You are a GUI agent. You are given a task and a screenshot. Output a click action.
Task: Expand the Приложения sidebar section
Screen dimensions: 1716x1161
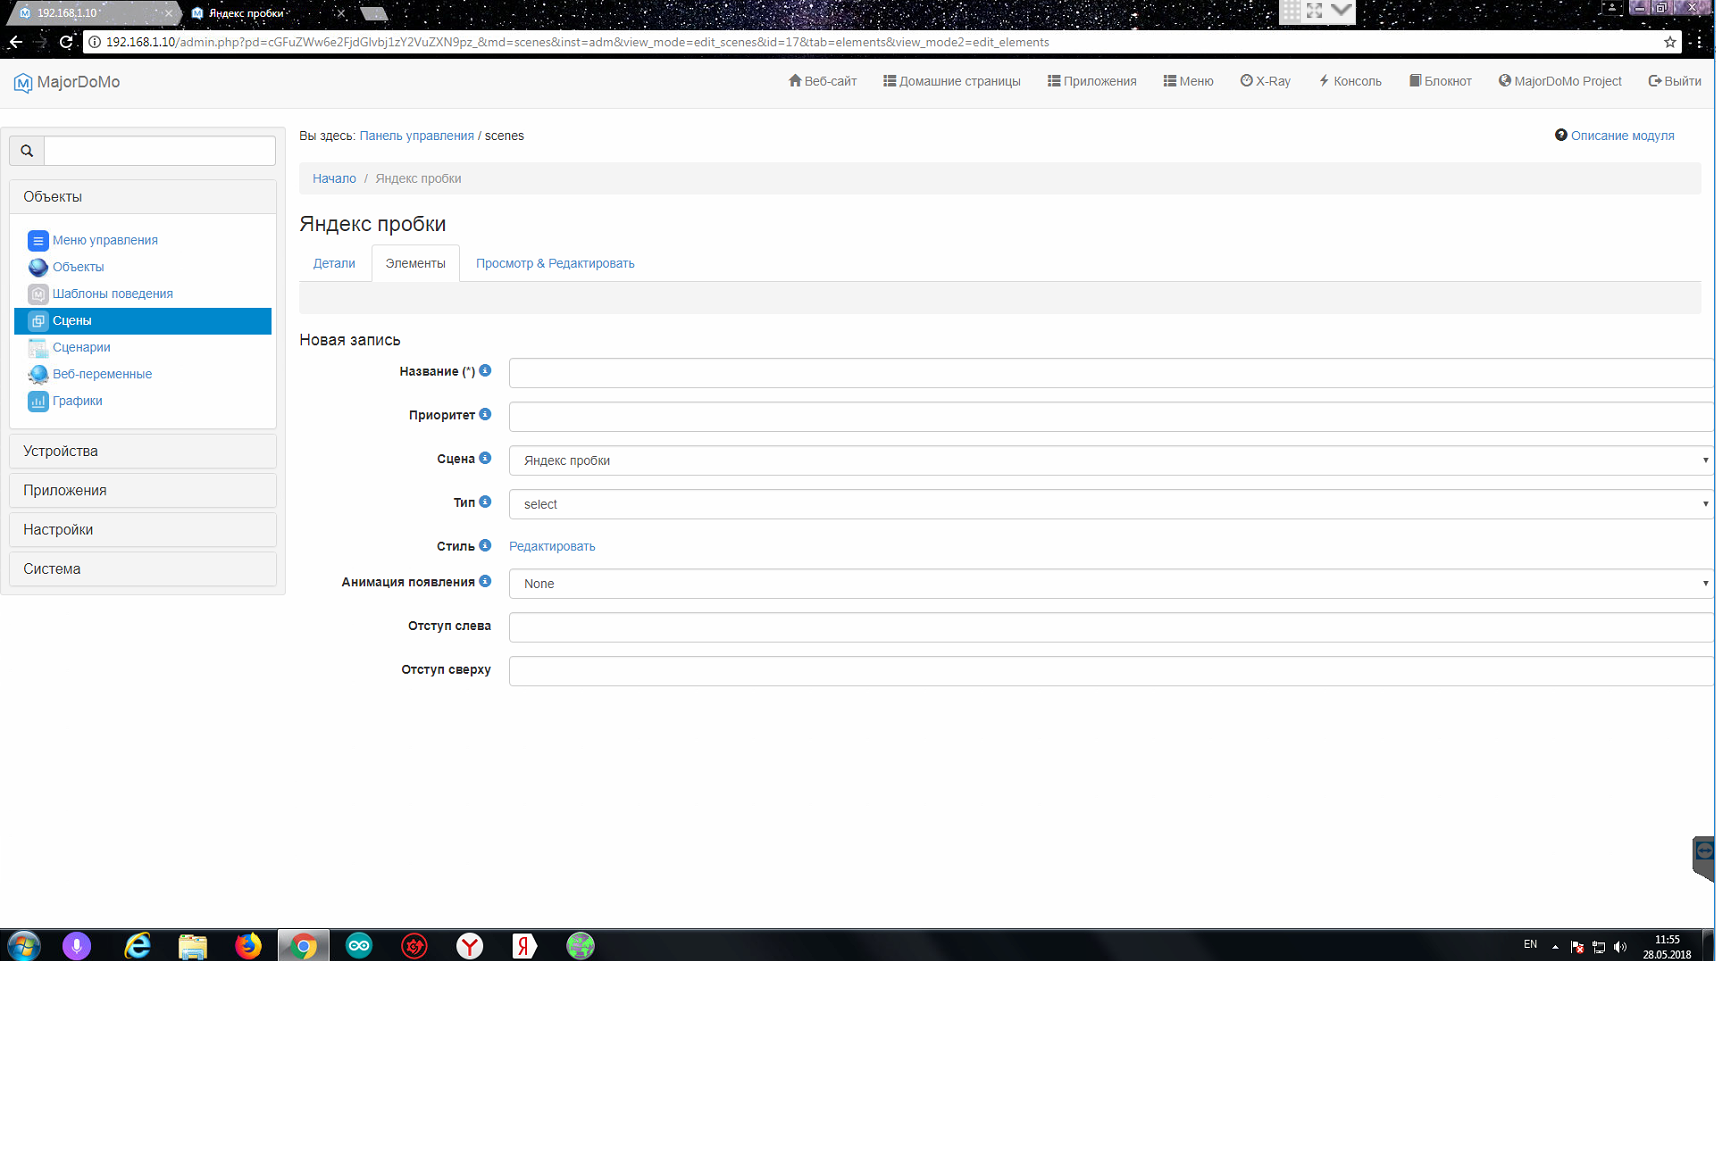click(143, 490)
